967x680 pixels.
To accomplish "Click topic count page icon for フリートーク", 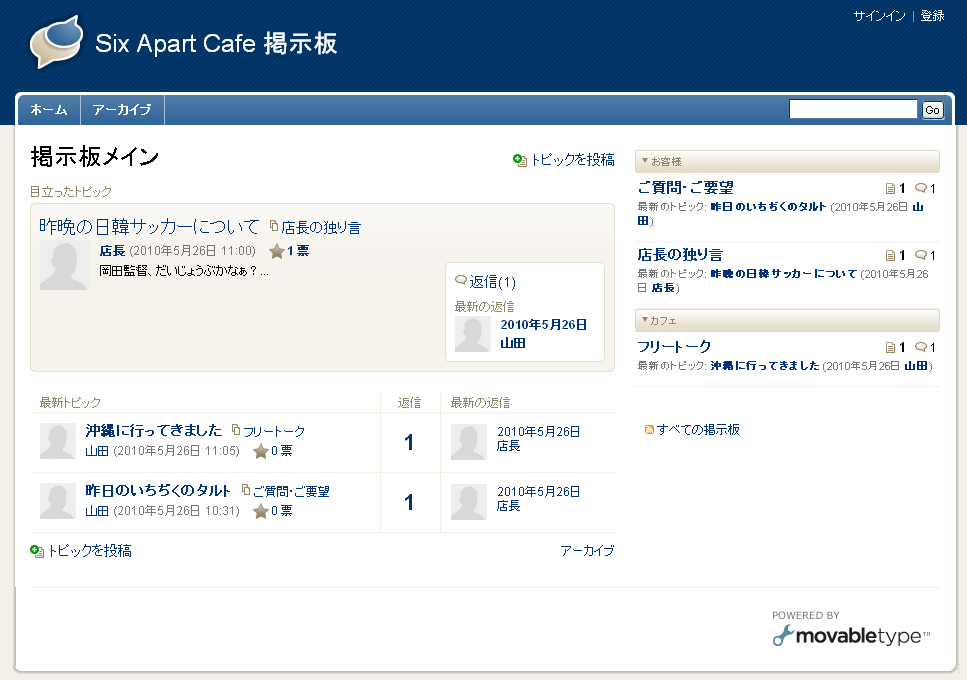I will (x=890, y=348).
